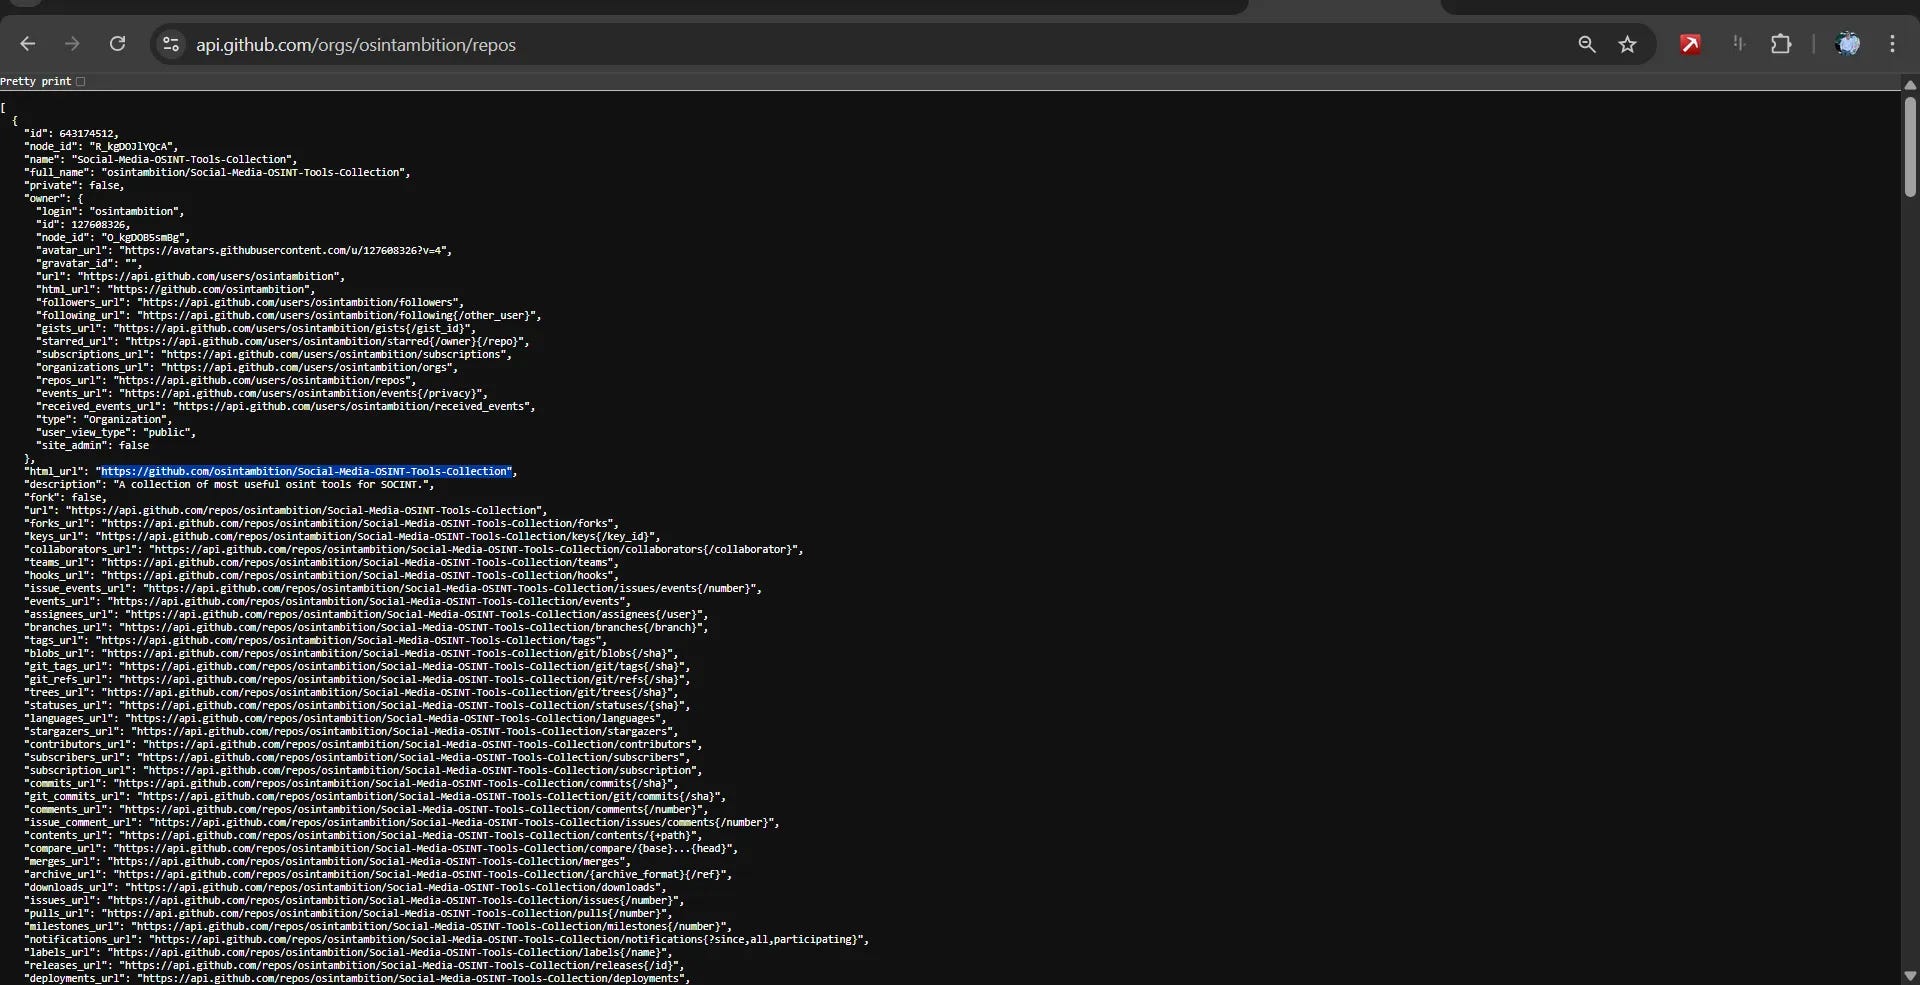The image size is (1920, 985).
Task: Click the "collaborators_url" line
Action: (414, 549)
